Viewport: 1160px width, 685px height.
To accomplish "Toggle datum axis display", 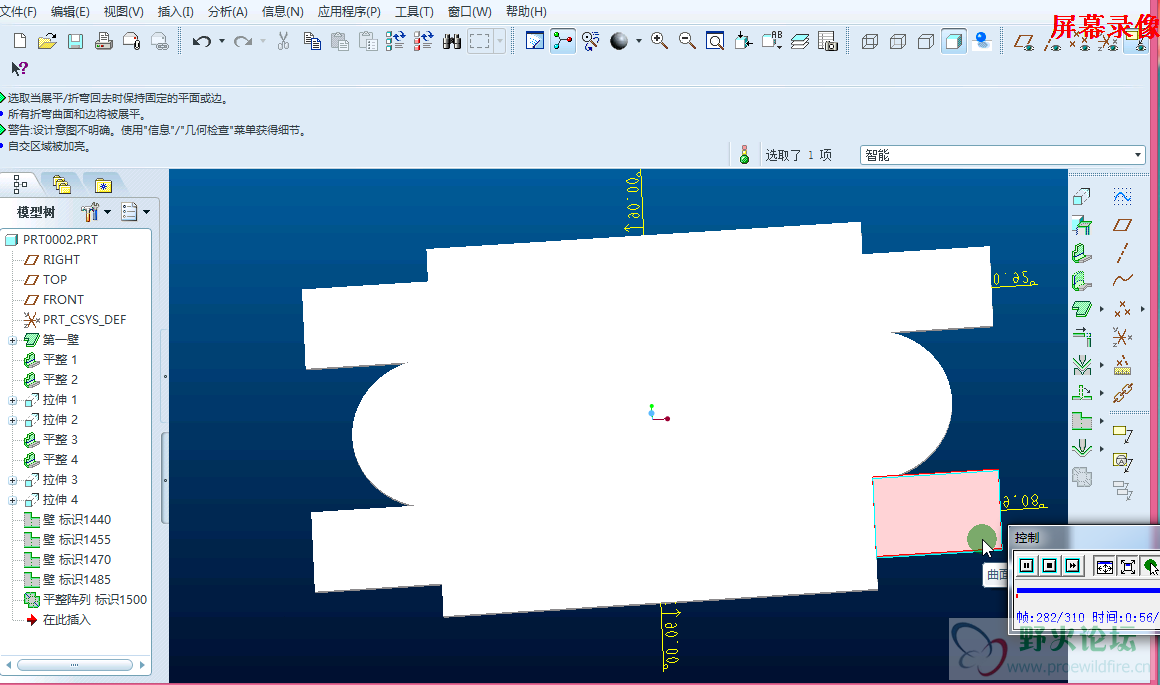I will point(1052,43).
